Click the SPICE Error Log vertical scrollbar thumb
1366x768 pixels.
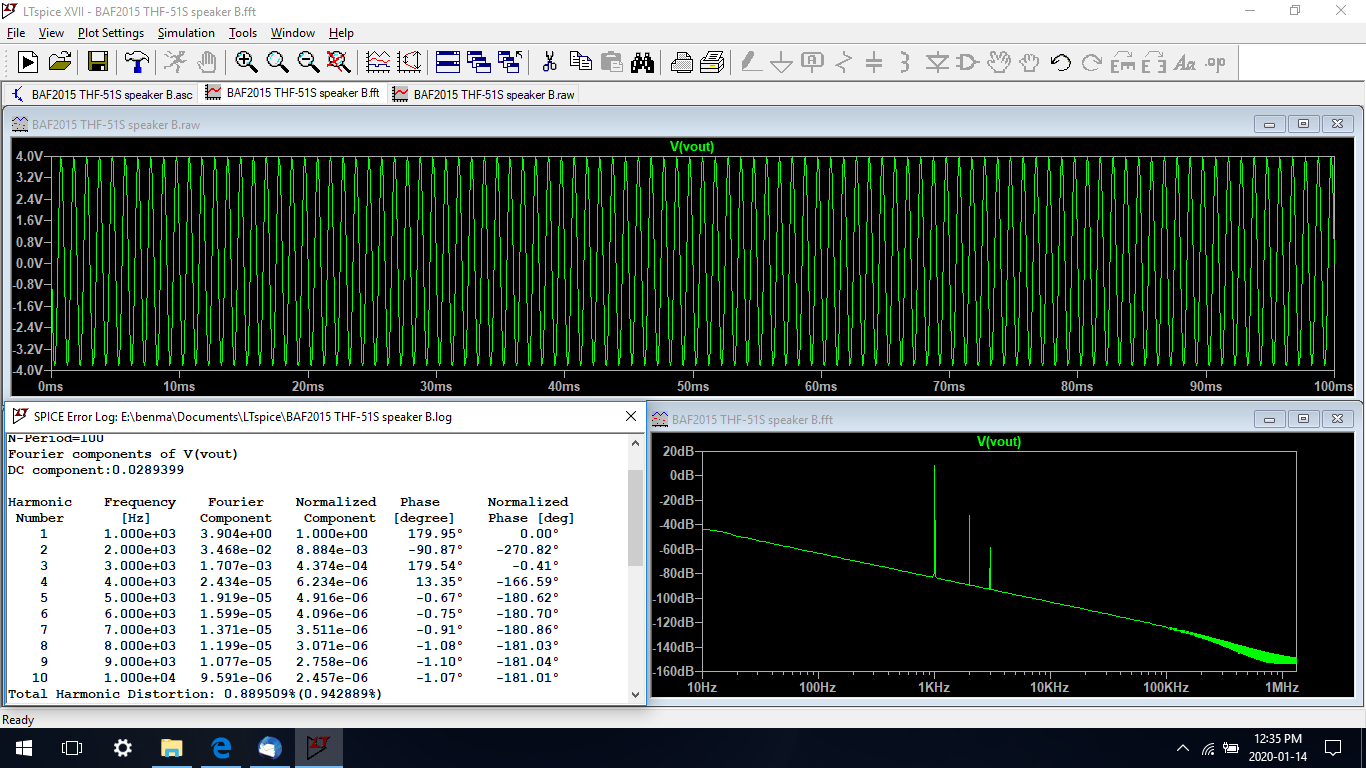(635, 517)
